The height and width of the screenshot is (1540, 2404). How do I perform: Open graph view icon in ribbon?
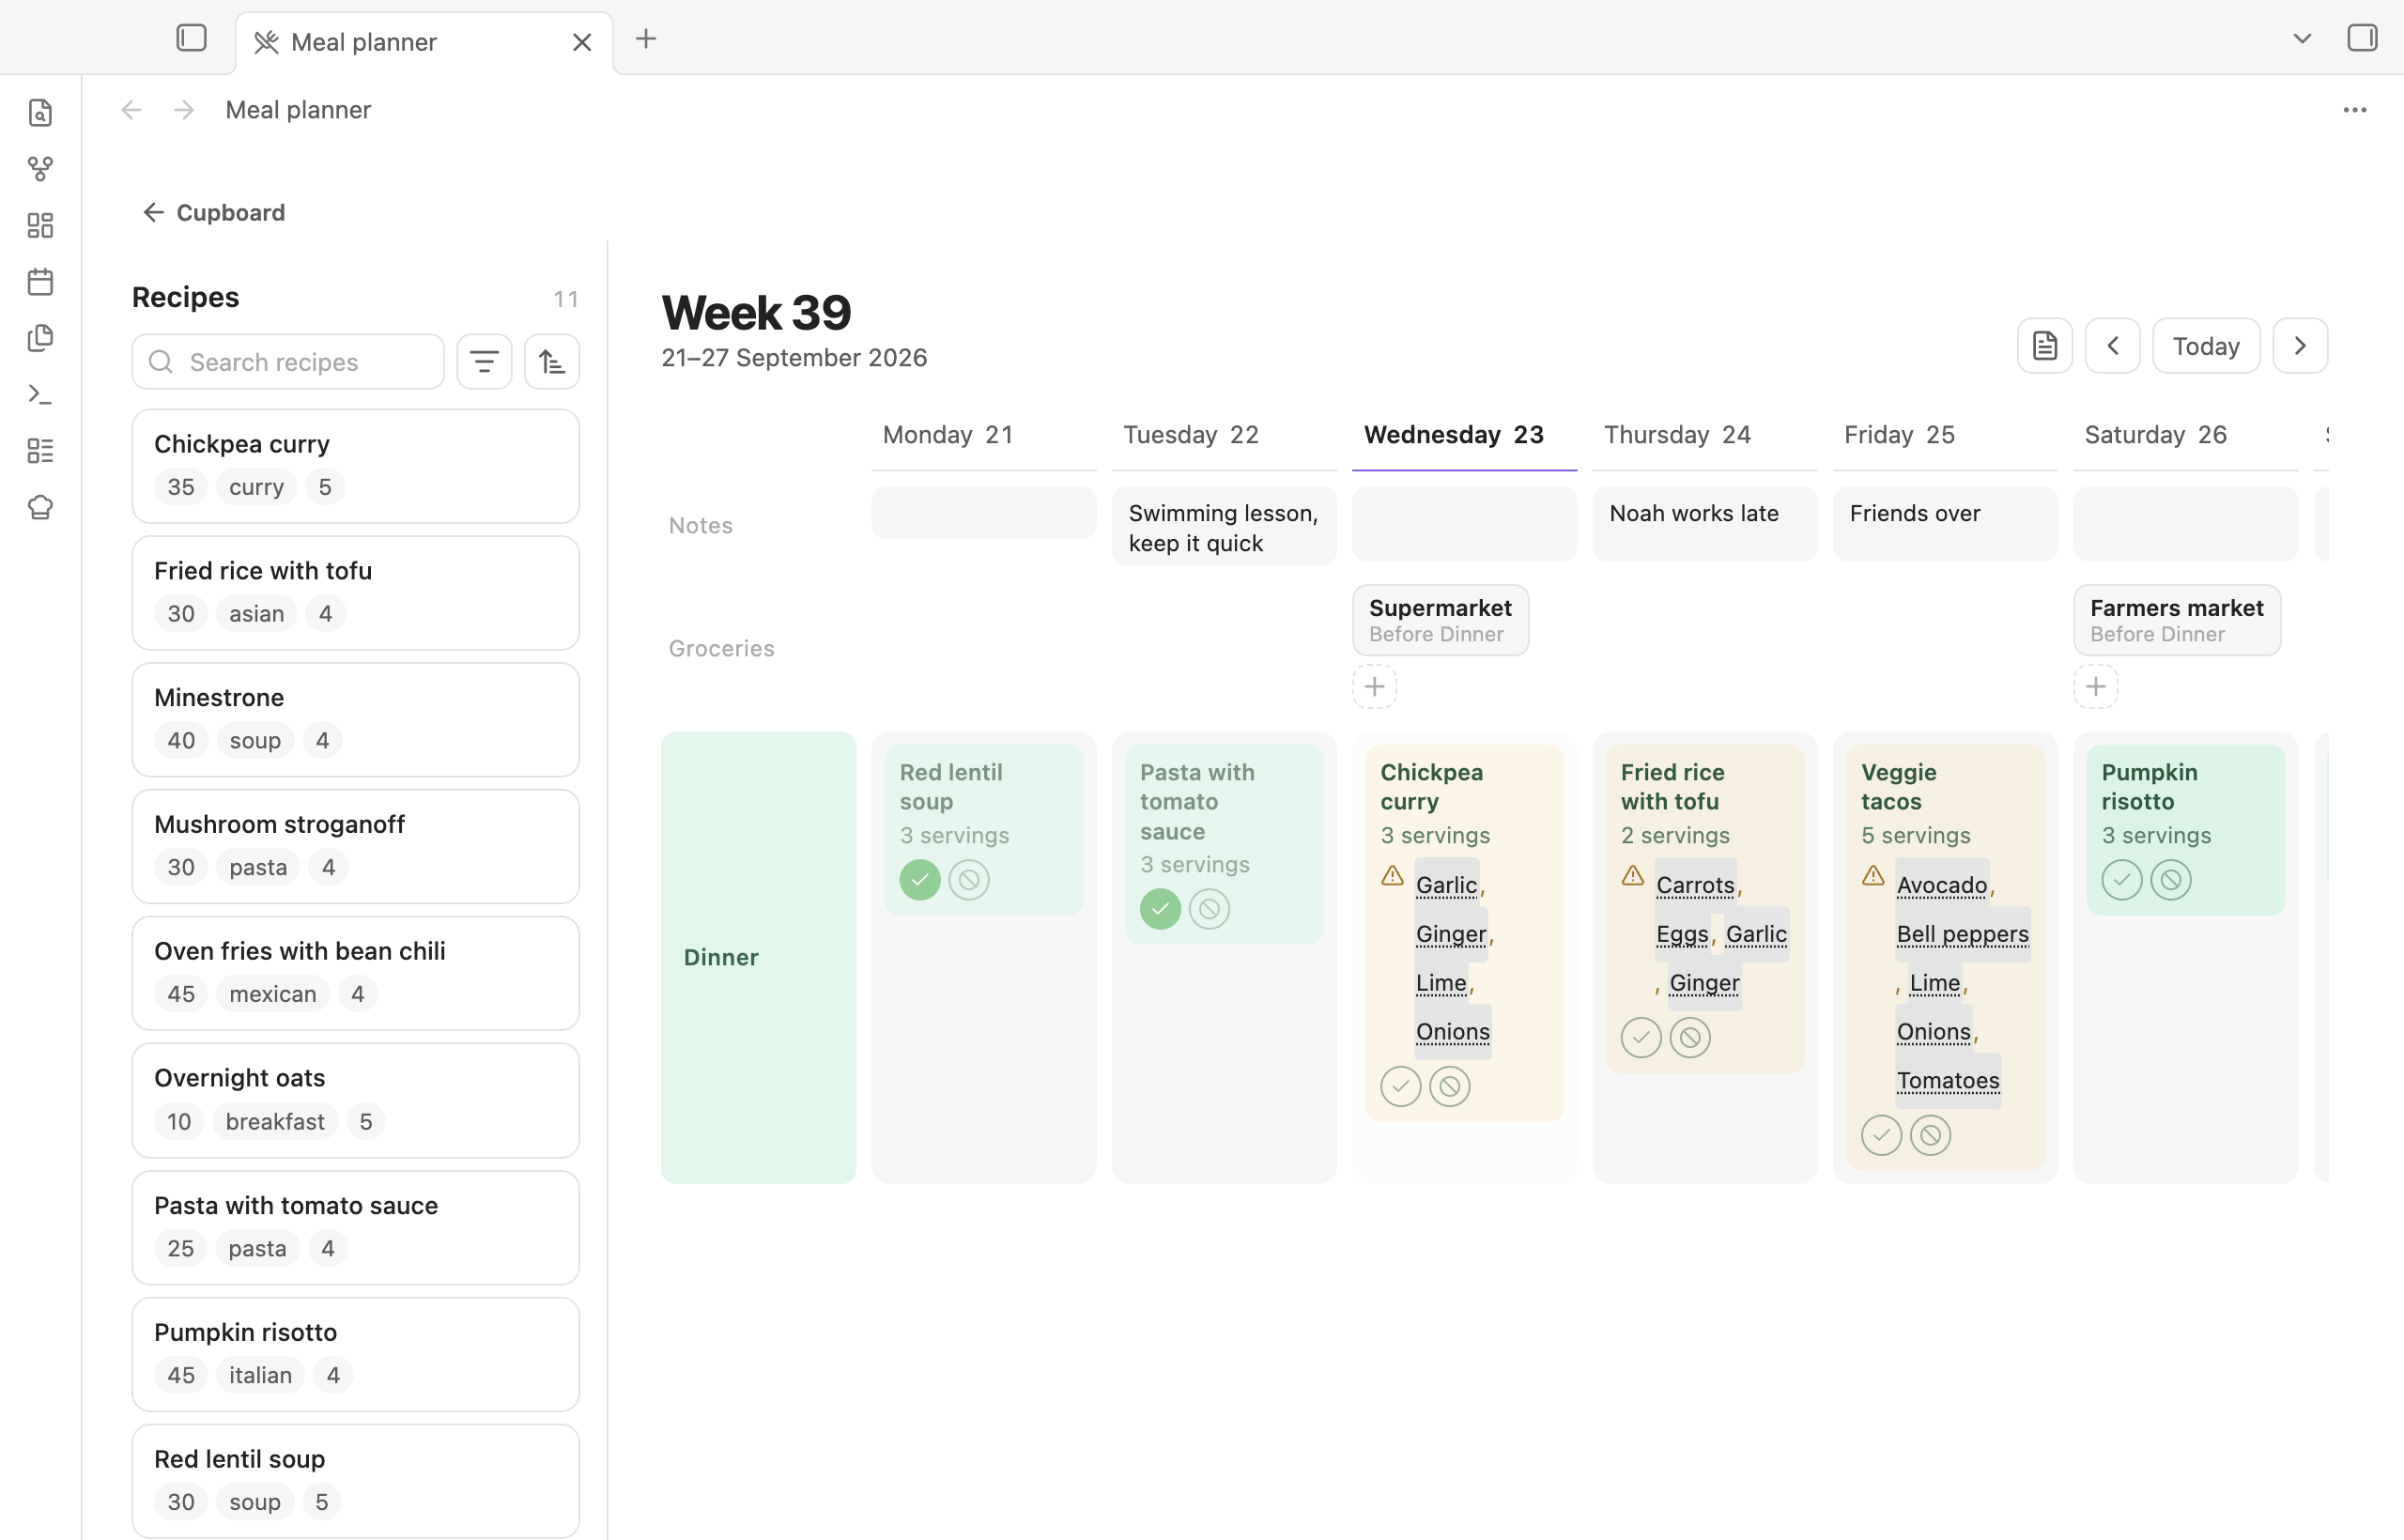pyautogui.click(x=40, y=169)
